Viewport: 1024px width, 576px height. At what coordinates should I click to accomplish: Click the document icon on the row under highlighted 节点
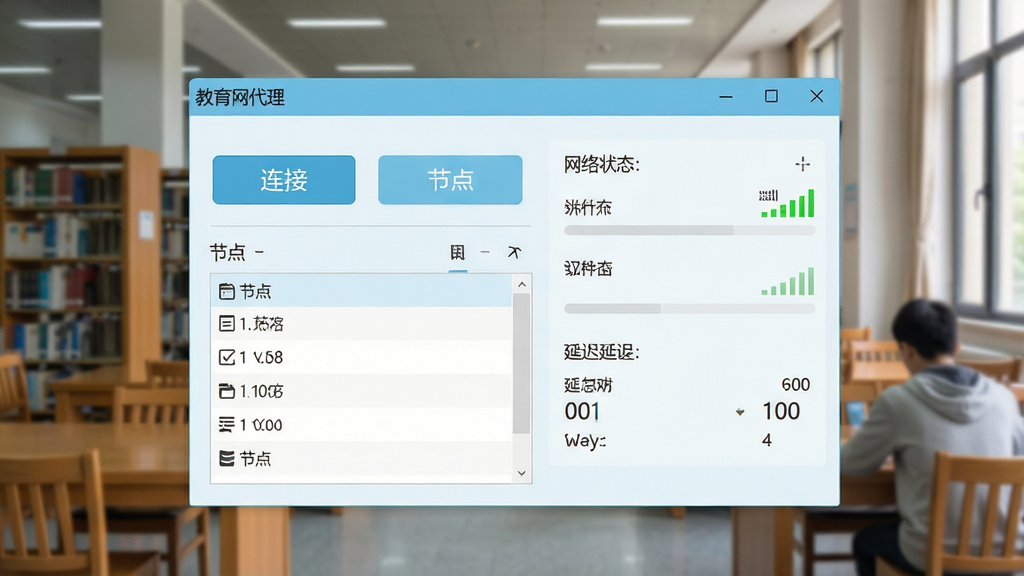click(x=227, y=323)
